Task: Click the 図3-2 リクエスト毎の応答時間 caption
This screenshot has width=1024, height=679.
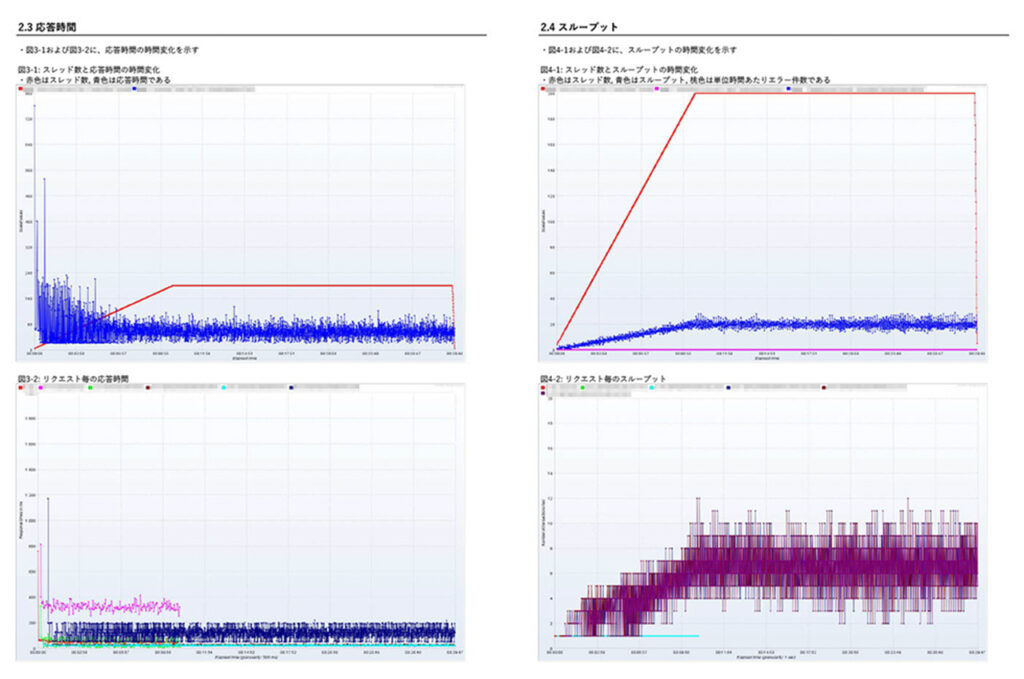Action: (x=81, y=378)
